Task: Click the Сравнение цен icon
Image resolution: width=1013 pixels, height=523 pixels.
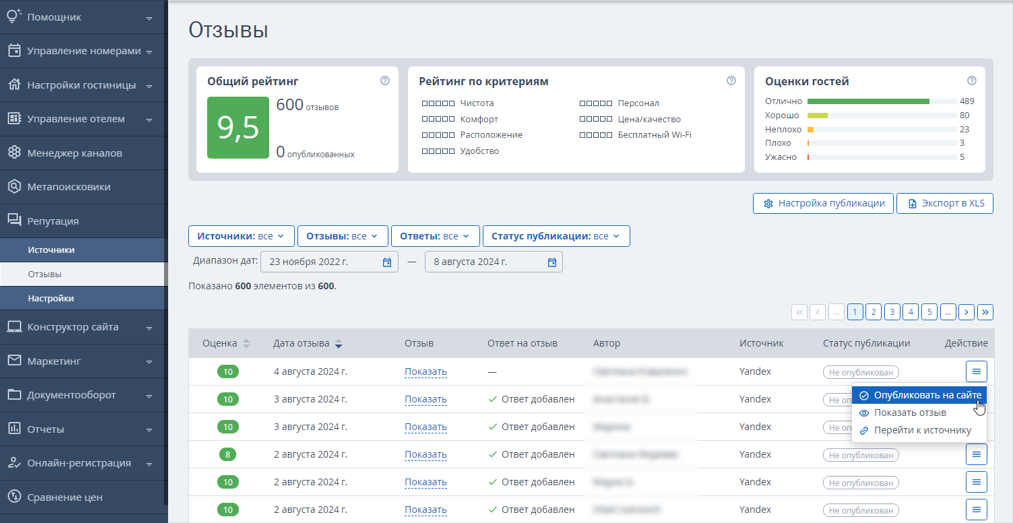Action: click(x=14, y=497)
